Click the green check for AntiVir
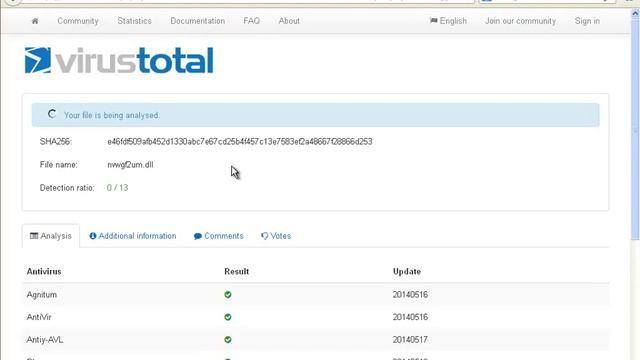 click(228, 317)
